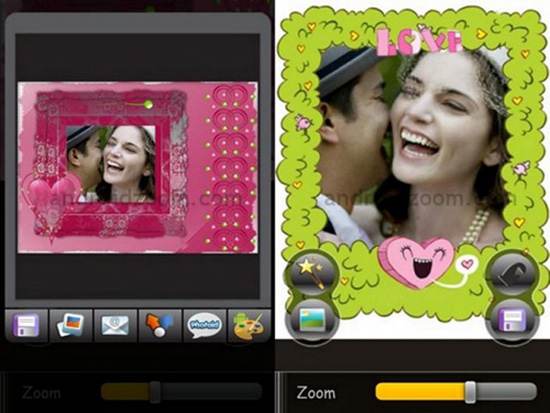Screen dimensions: 550x413
Task: Click the round purple floppy save button
Action: click(513, 320)
